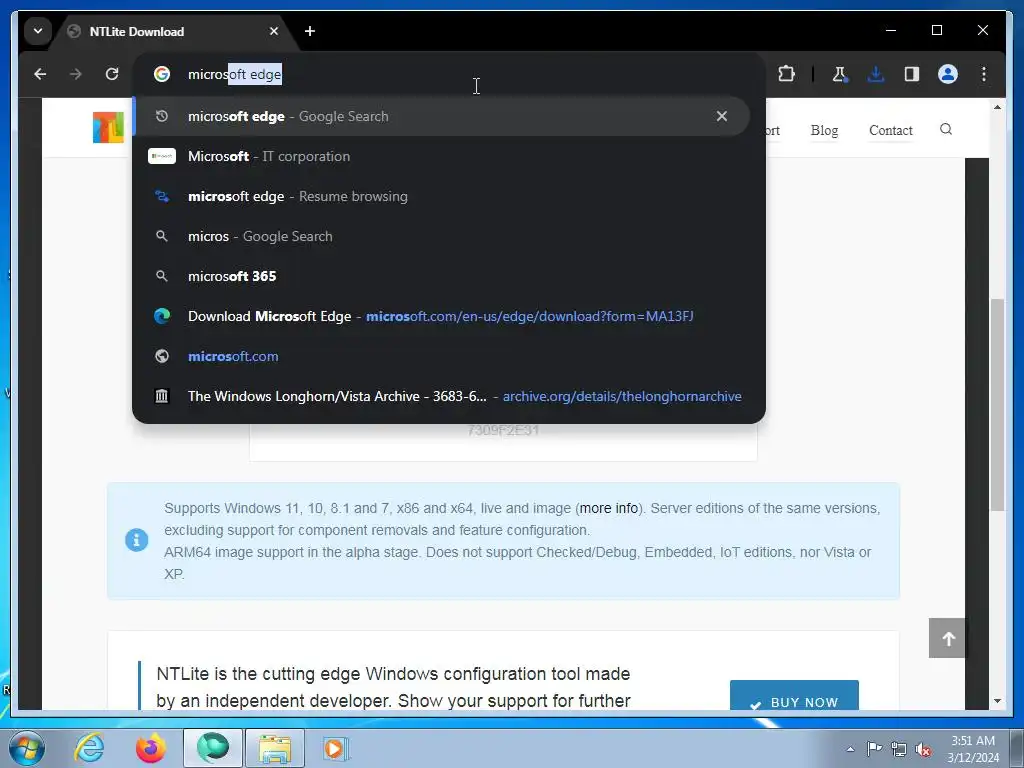Follow the 'more info' link
Image resolution: width=1024 pixels, height=768 pixels.
(x=609, y=508)
